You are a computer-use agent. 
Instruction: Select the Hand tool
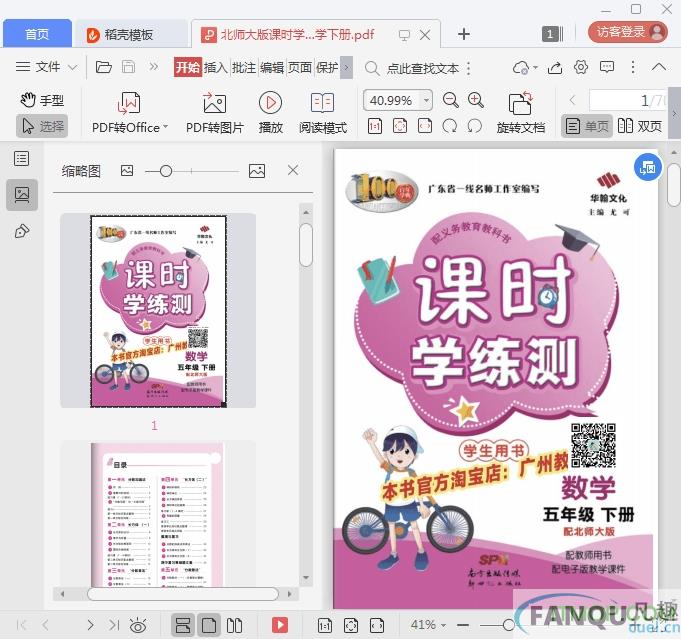[43, 100]
